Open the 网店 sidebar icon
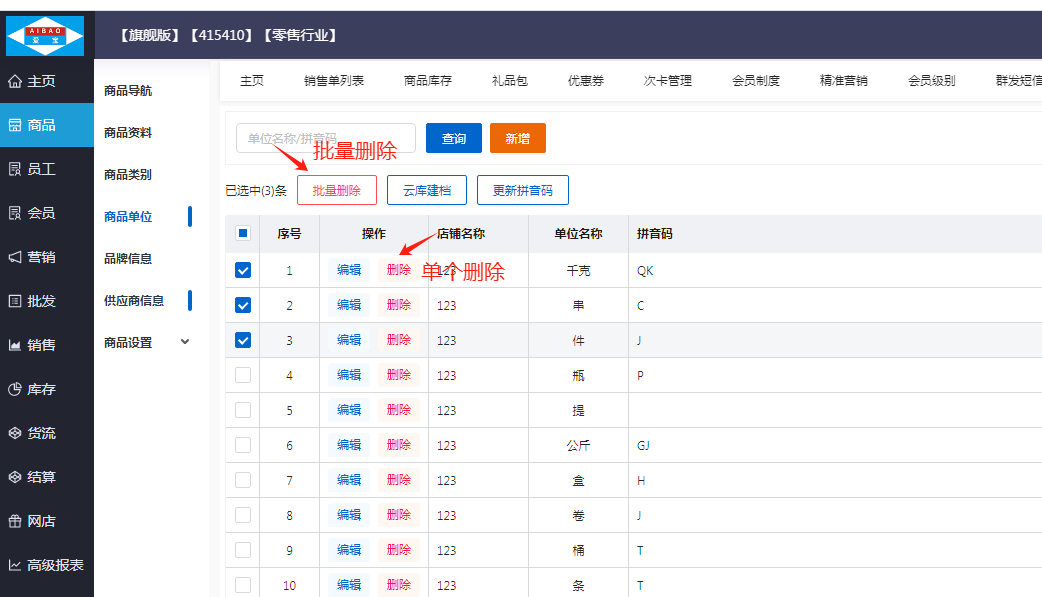The height and width of the screenshot is (597, 1042). (x=15, y=522)
